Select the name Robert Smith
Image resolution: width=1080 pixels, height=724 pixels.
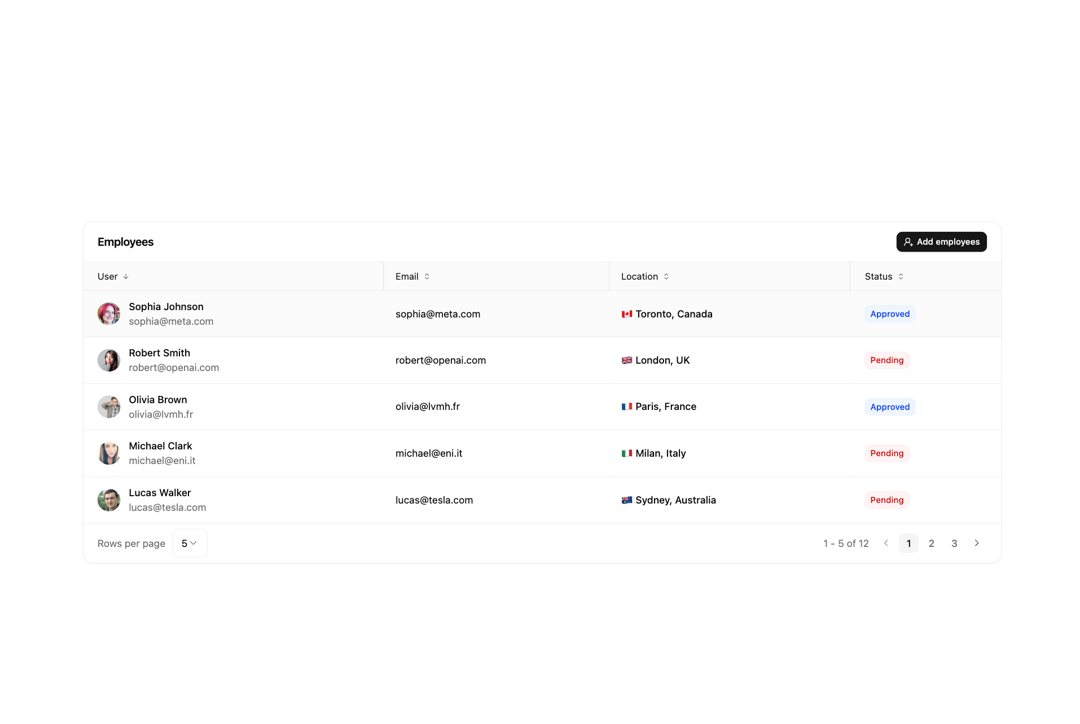coord(159,353)
